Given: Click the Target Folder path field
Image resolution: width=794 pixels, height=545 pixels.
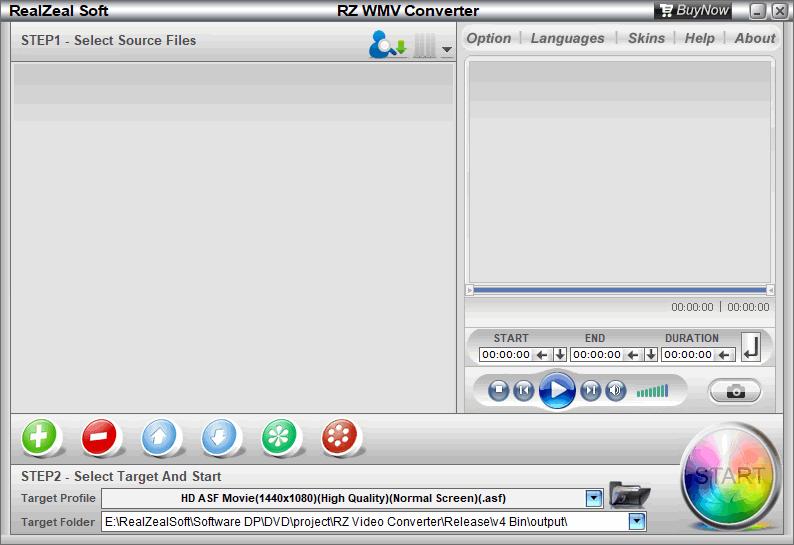Looking at the screenshot, I should point(365,522).
